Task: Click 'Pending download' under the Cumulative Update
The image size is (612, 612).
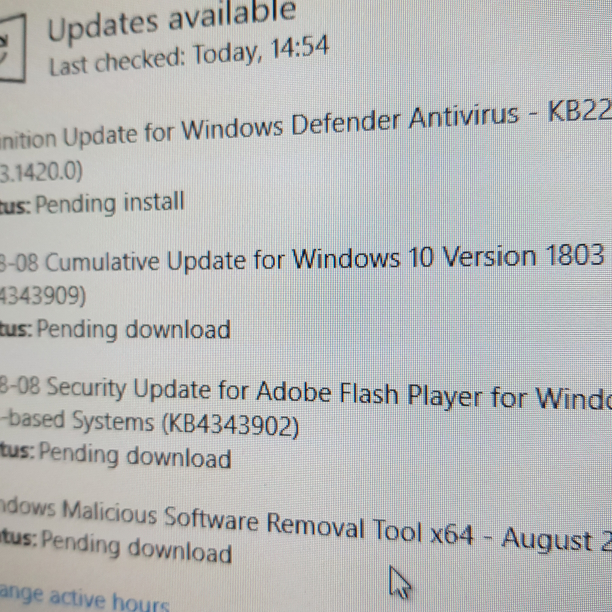Action: point(133,329)
